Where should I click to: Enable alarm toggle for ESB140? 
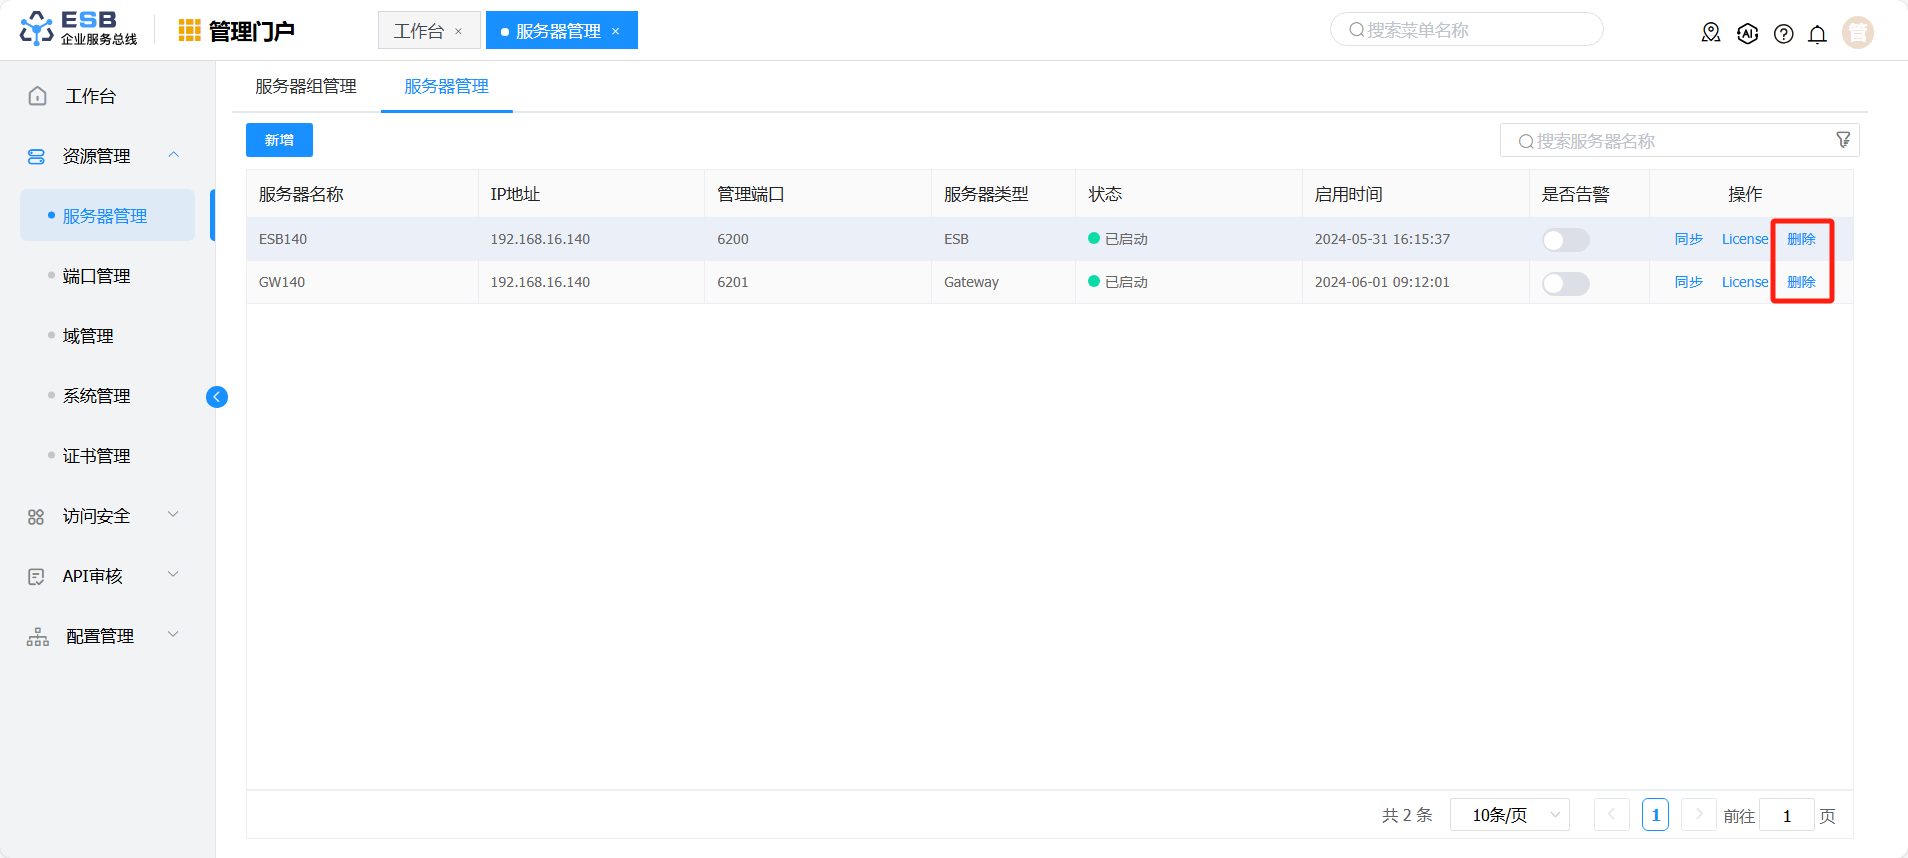[x=1565, y=240]
